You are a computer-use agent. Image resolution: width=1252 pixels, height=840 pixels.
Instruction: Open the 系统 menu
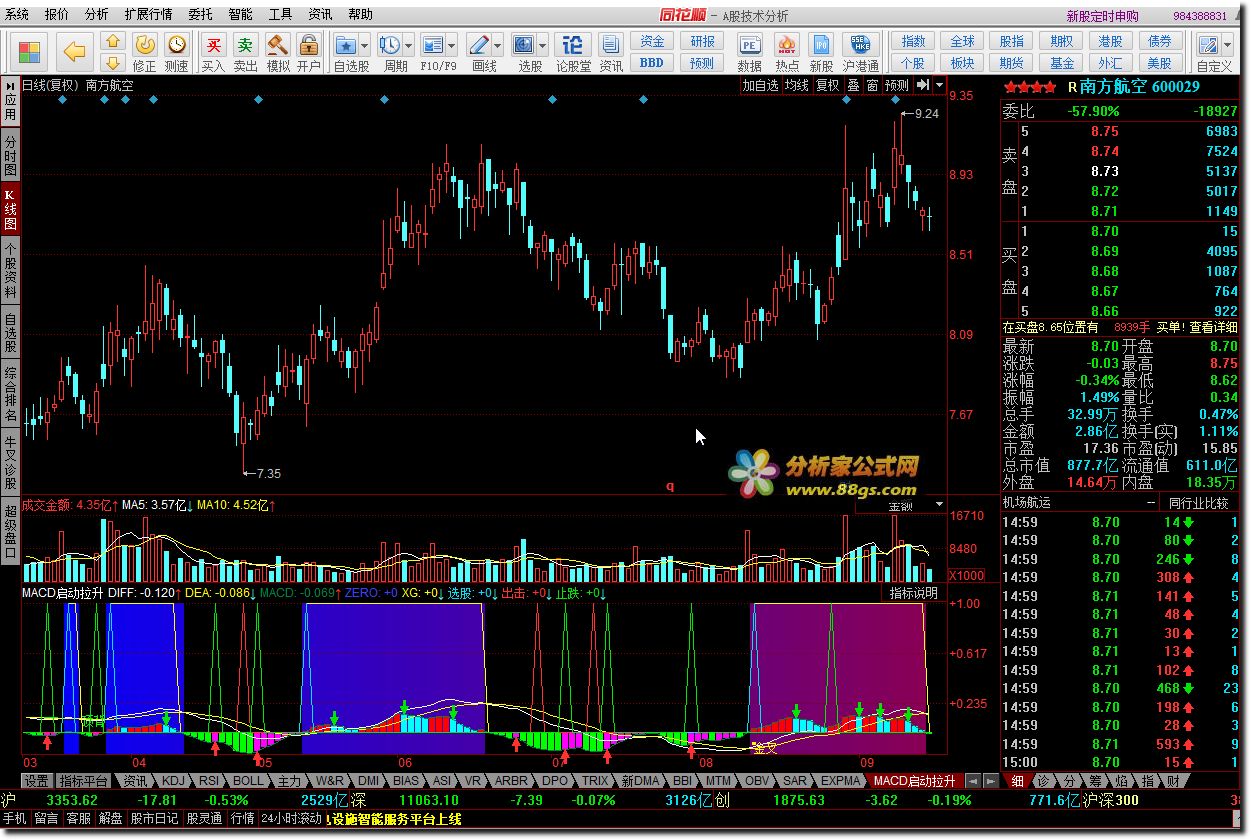17,14
